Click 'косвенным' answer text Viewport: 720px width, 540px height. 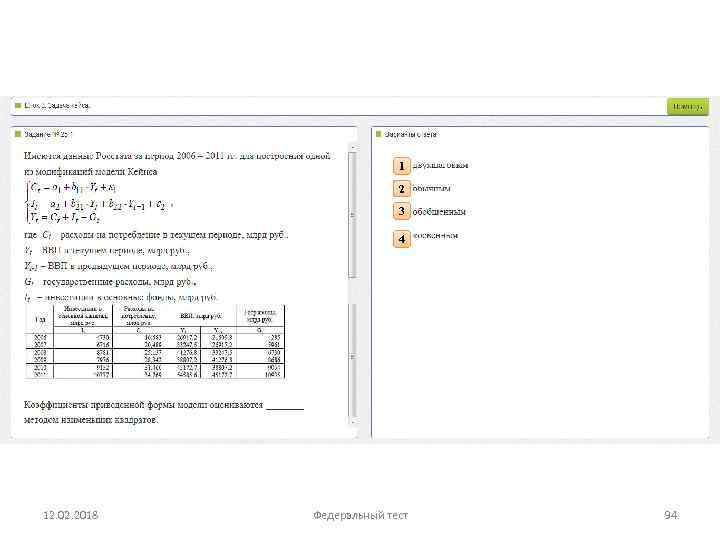tap(435, 235)
